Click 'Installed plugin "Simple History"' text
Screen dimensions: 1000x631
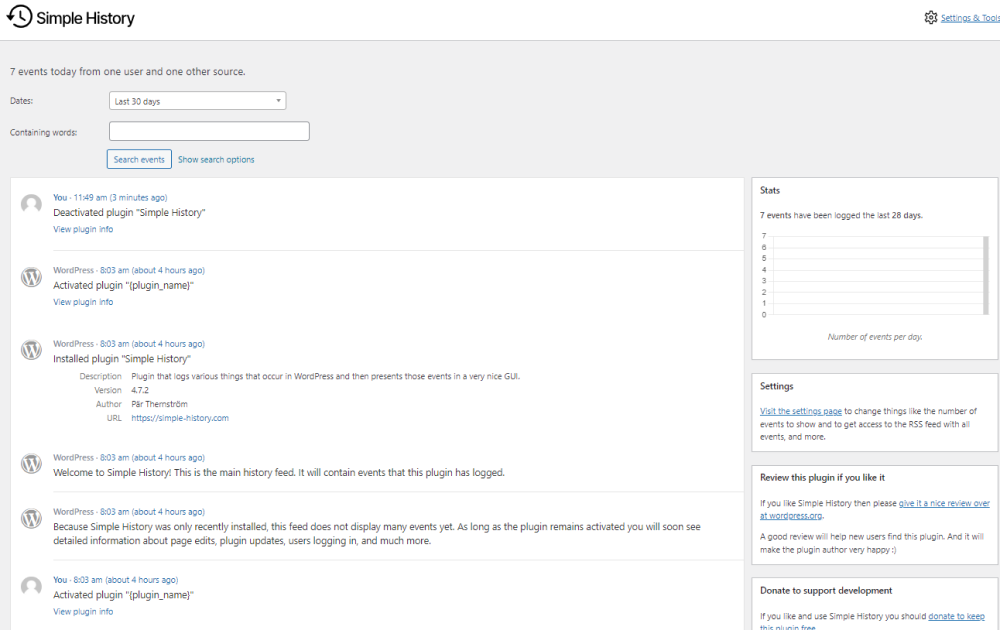[121, 359]
